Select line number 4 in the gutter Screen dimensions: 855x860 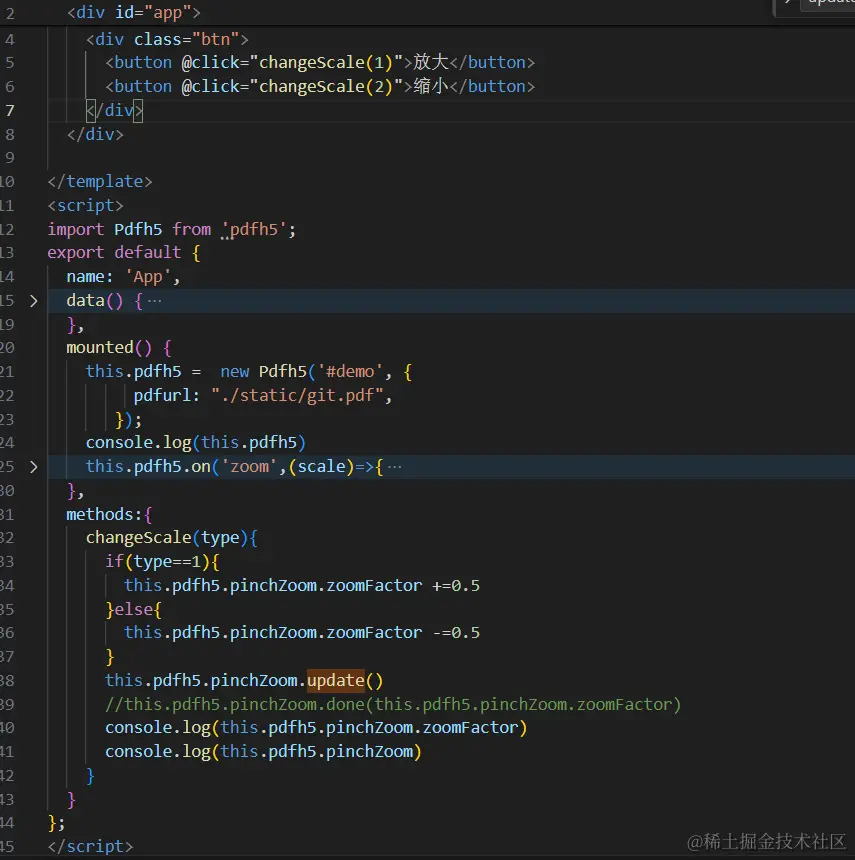click(10, 39)
